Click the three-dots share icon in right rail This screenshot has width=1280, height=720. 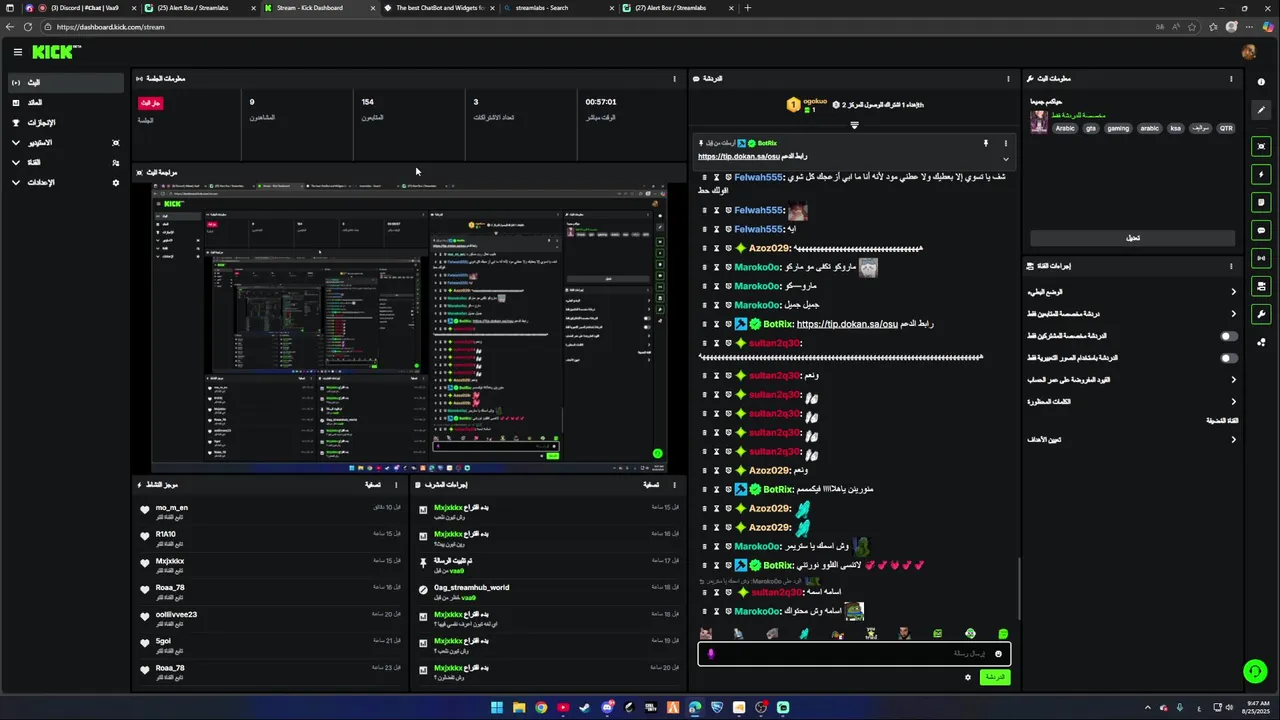(1261, 342)
